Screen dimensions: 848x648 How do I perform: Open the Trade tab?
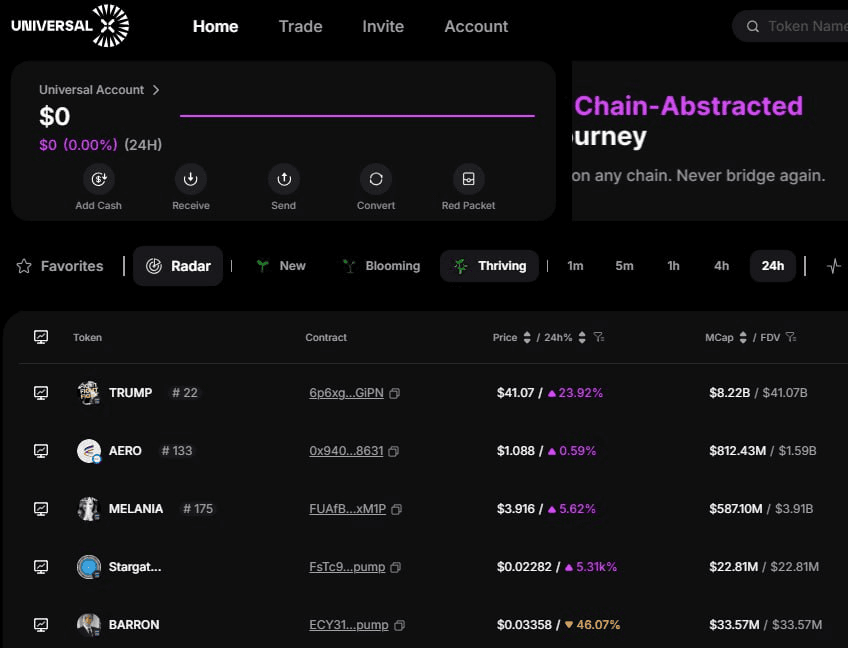tap(300, 27)
